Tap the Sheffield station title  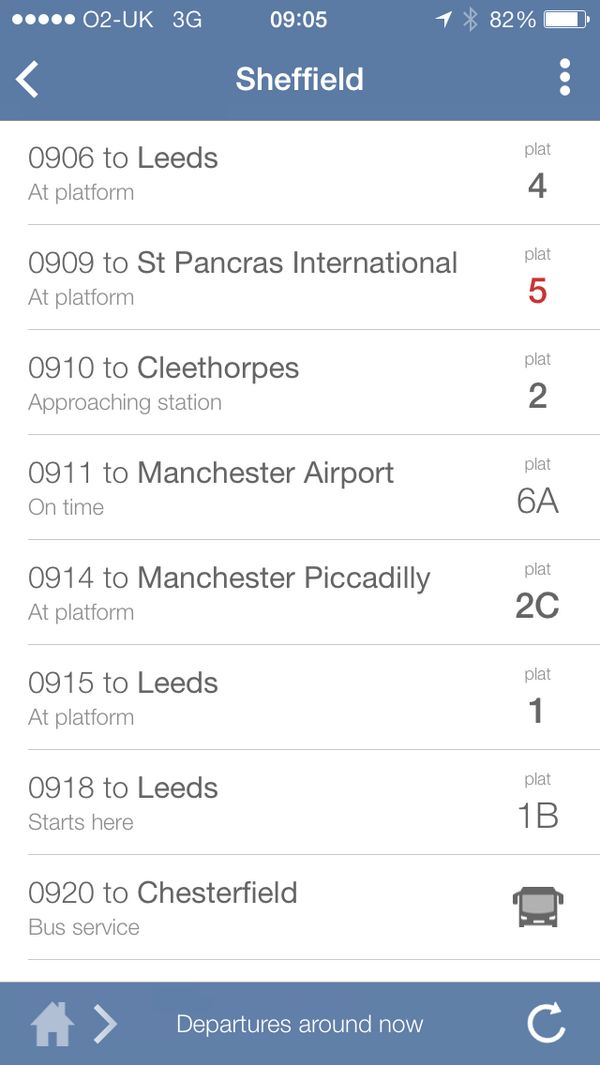[x=300, y=79]
